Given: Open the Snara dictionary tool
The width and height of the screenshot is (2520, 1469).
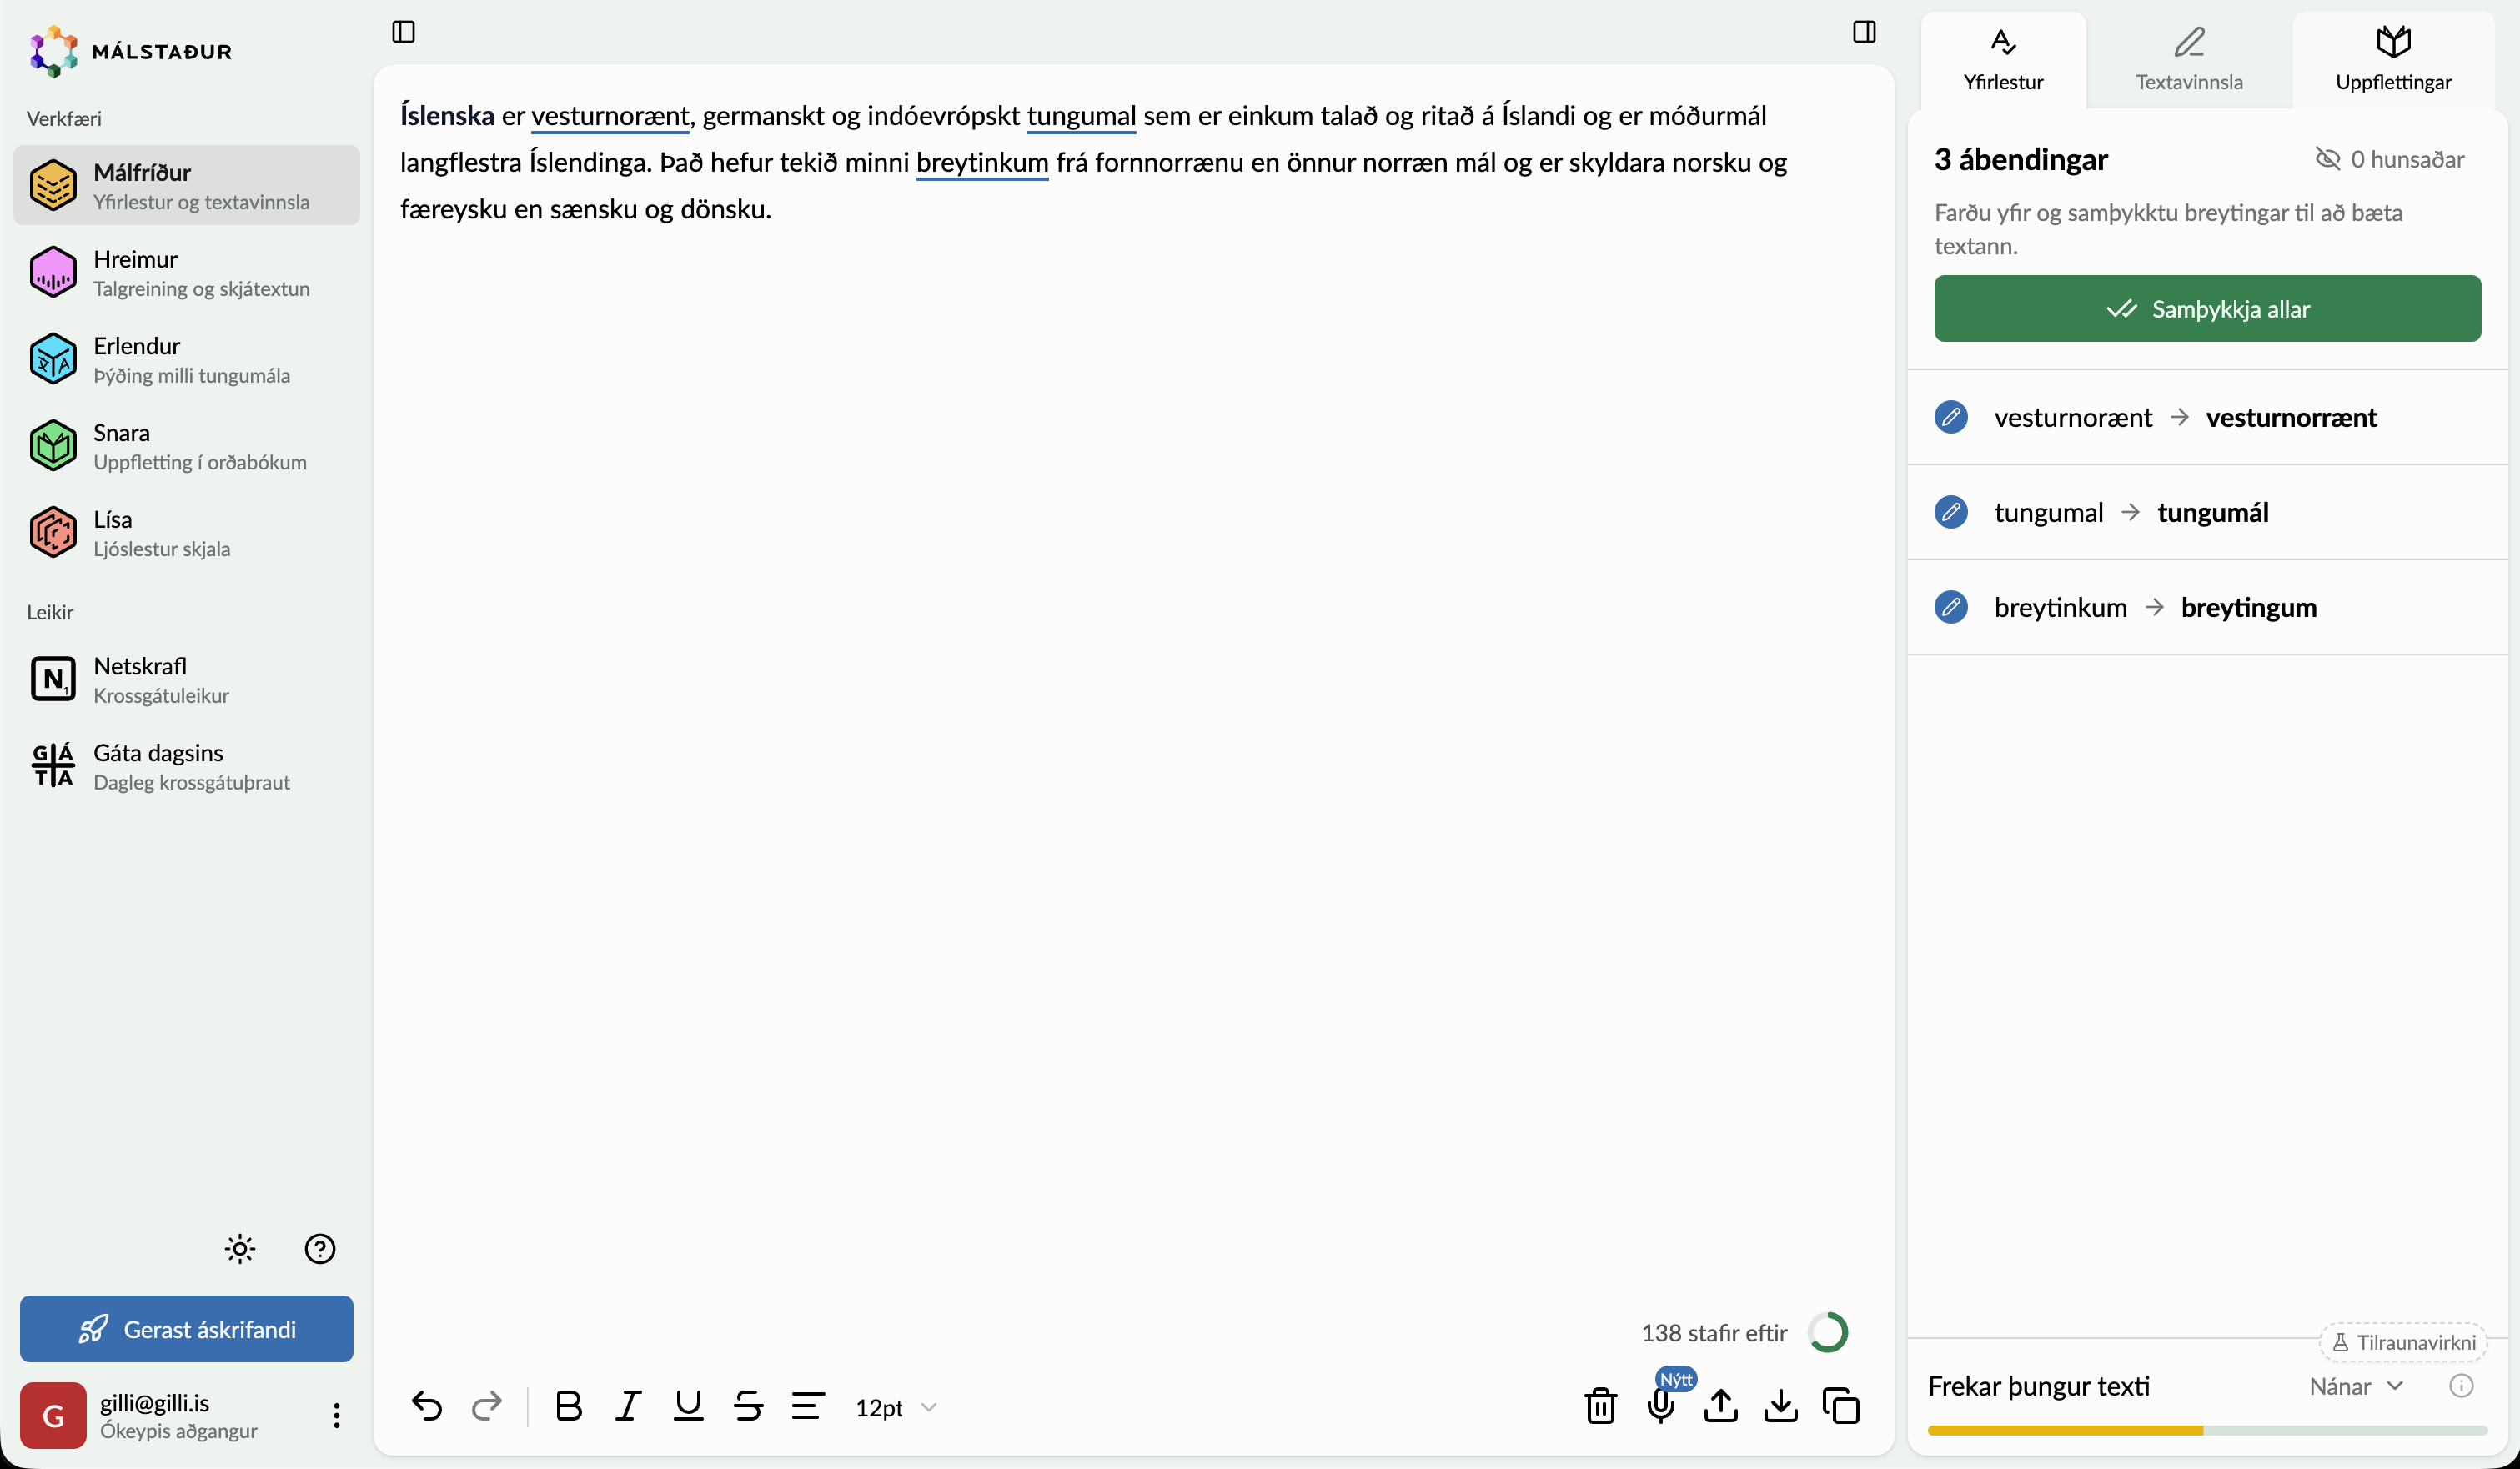Looking at the screenshot, I should (x=186, y=446).
